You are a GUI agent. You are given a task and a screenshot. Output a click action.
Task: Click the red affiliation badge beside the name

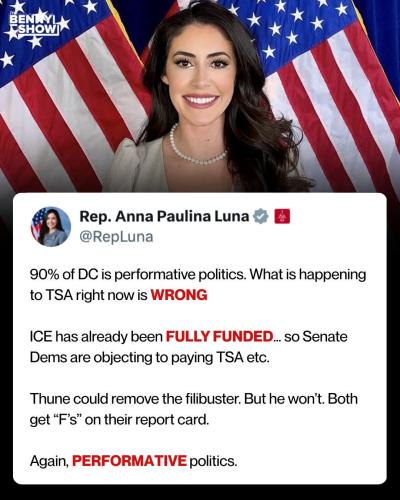pos(282,216)
